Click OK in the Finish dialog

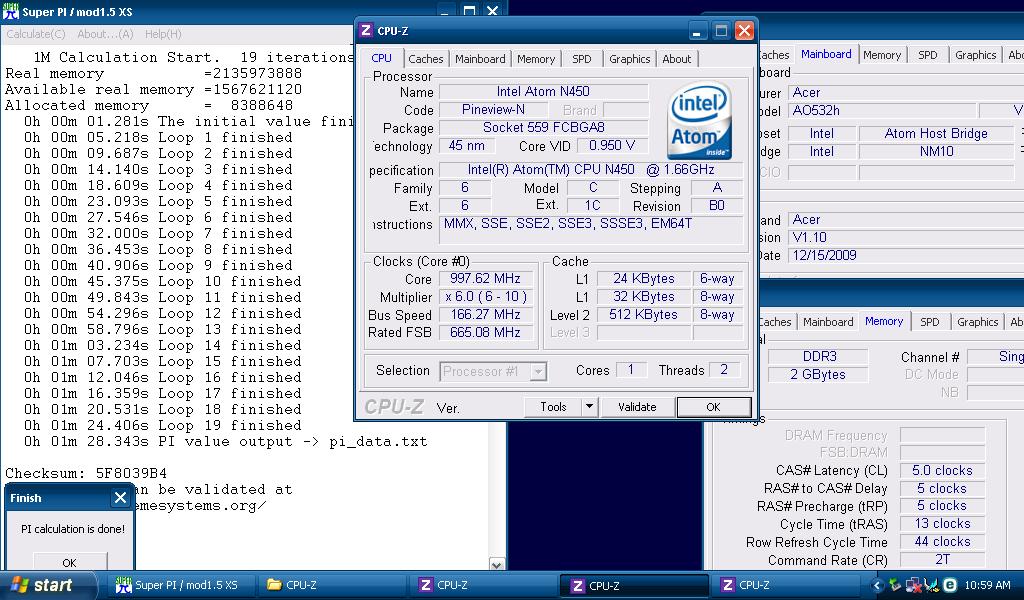point(69,562)
